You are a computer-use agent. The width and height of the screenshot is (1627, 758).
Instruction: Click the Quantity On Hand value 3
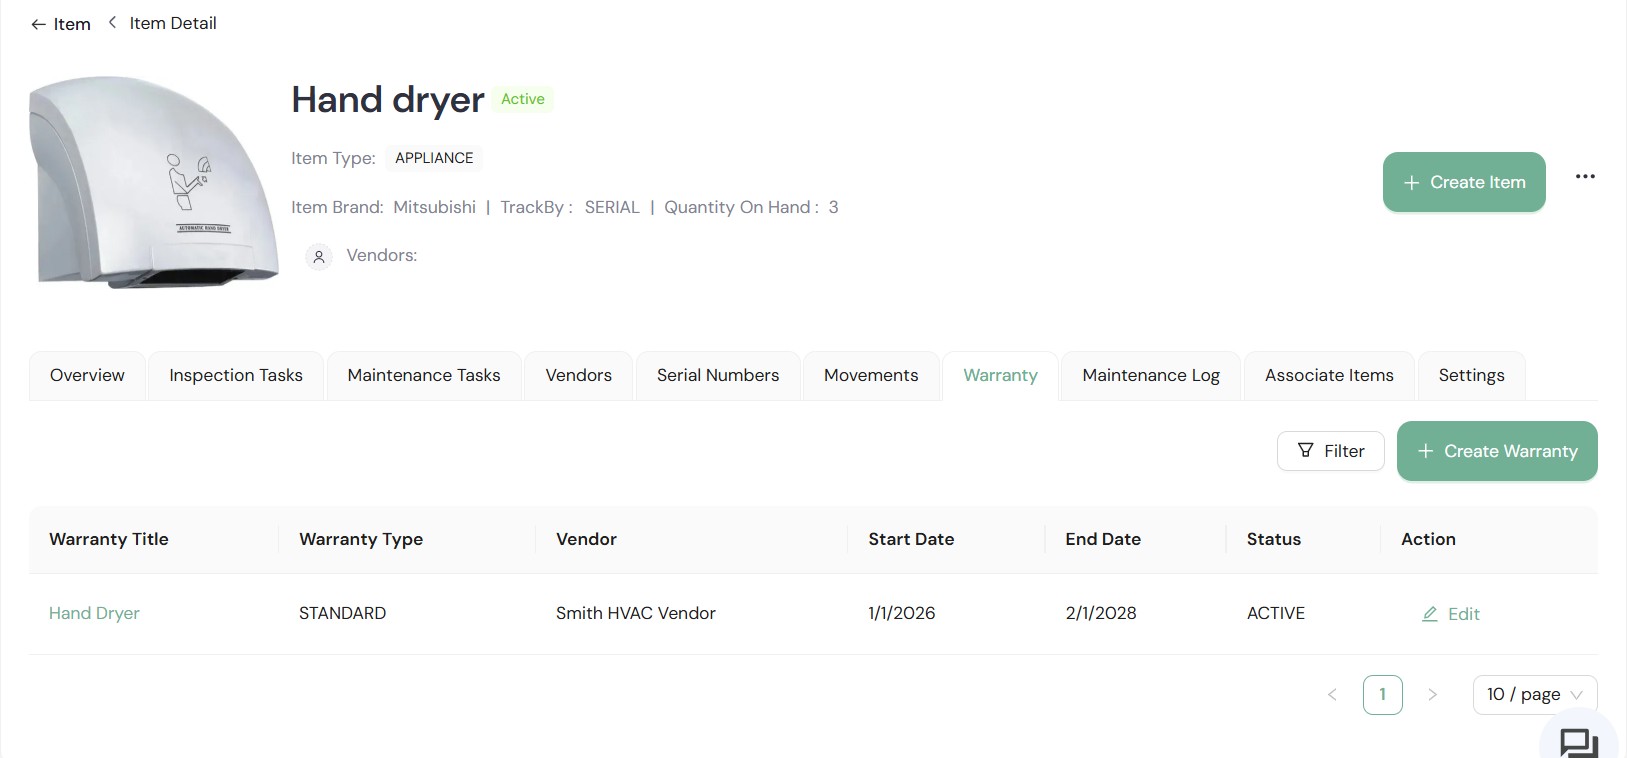click(833, 207)
